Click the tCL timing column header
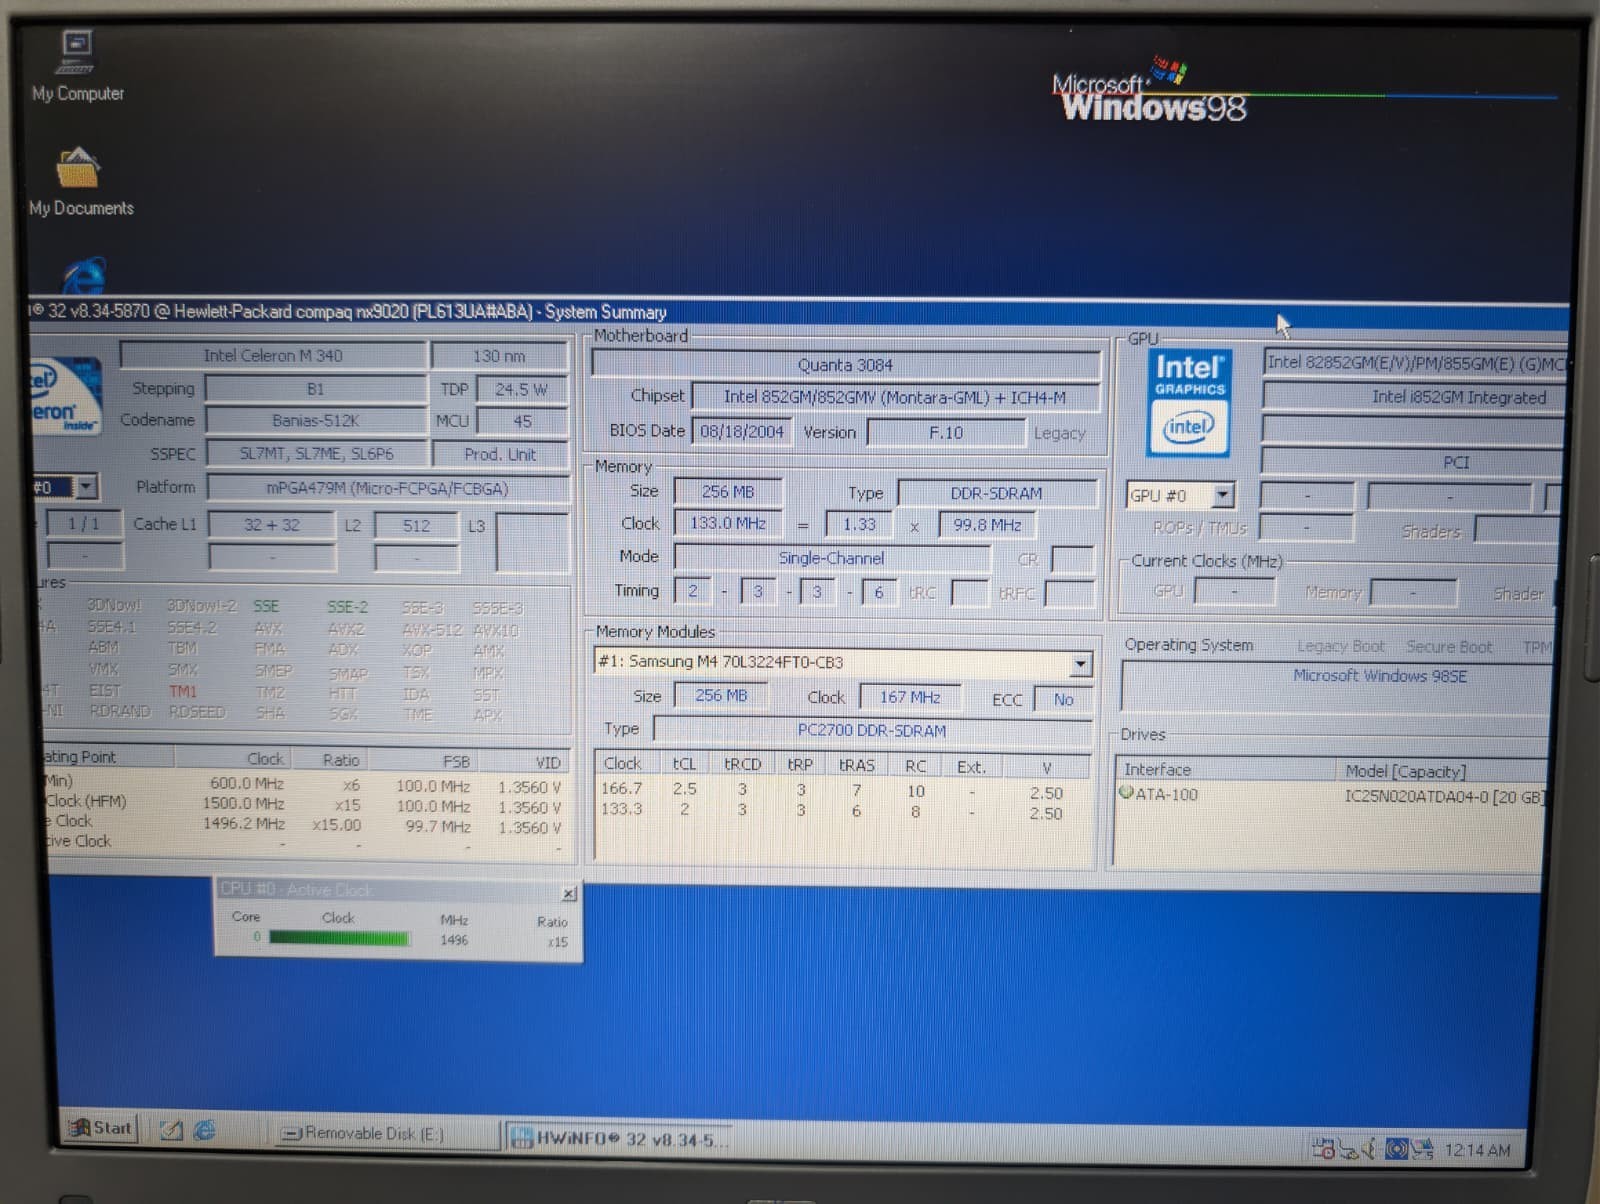Image resolution: width=1600 pixels, height=1204 pixels. [684, 764]
